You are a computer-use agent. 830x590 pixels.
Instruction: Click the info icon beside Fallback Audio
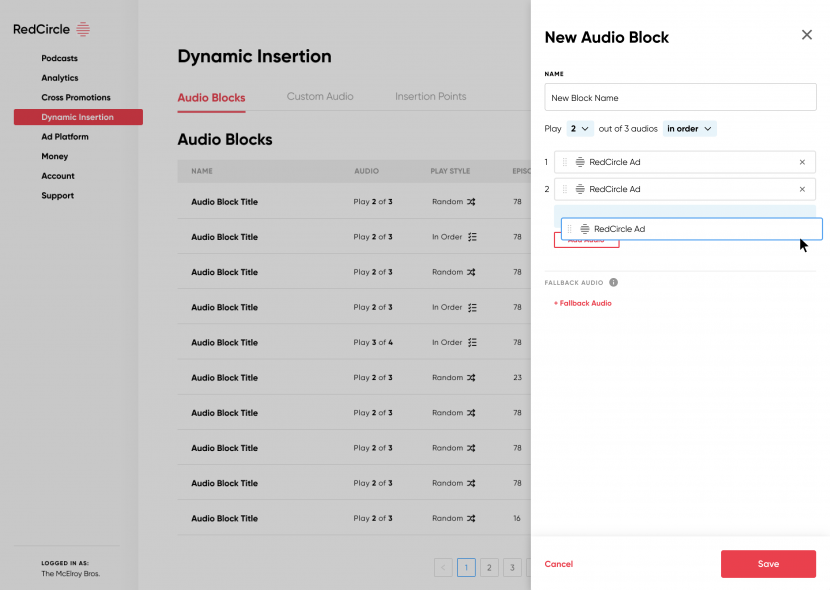pos(613,282)
